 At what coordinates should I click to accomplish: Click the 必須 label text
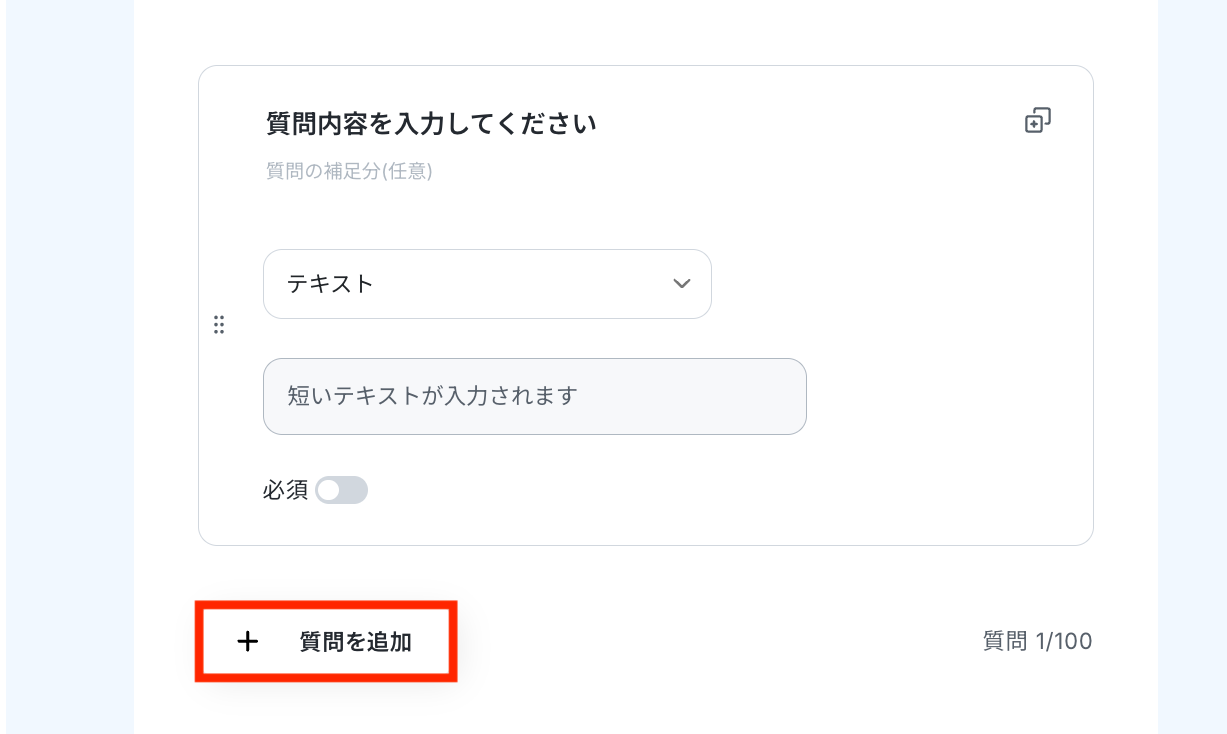pyautogui.click(x=286, y=491)
